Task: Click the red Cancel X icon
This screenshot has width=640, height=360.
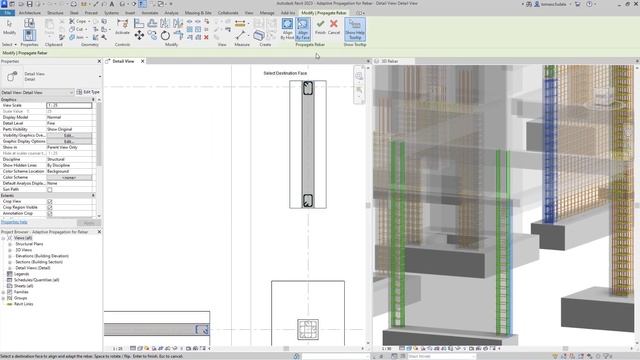Action: (334, 27)
